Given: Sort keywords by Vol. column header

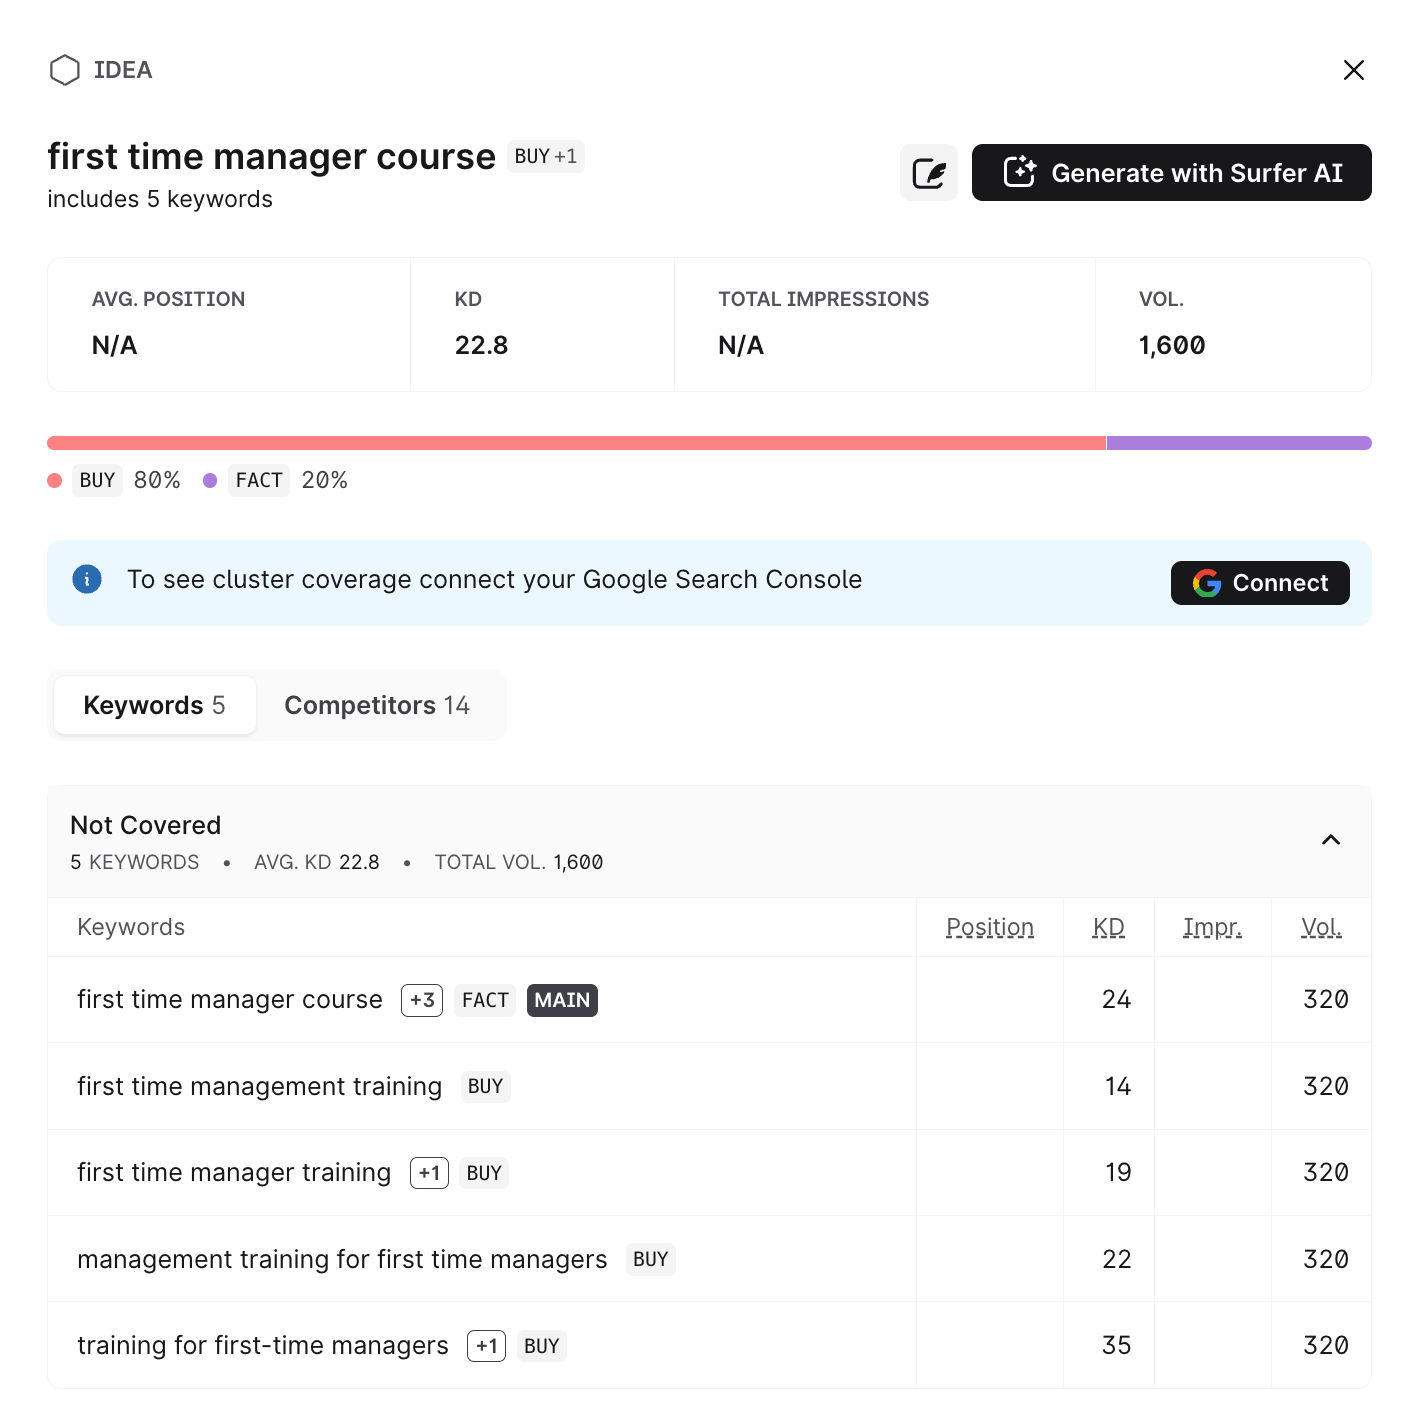Looking at the screenshot, I should tap(1320, 928).
